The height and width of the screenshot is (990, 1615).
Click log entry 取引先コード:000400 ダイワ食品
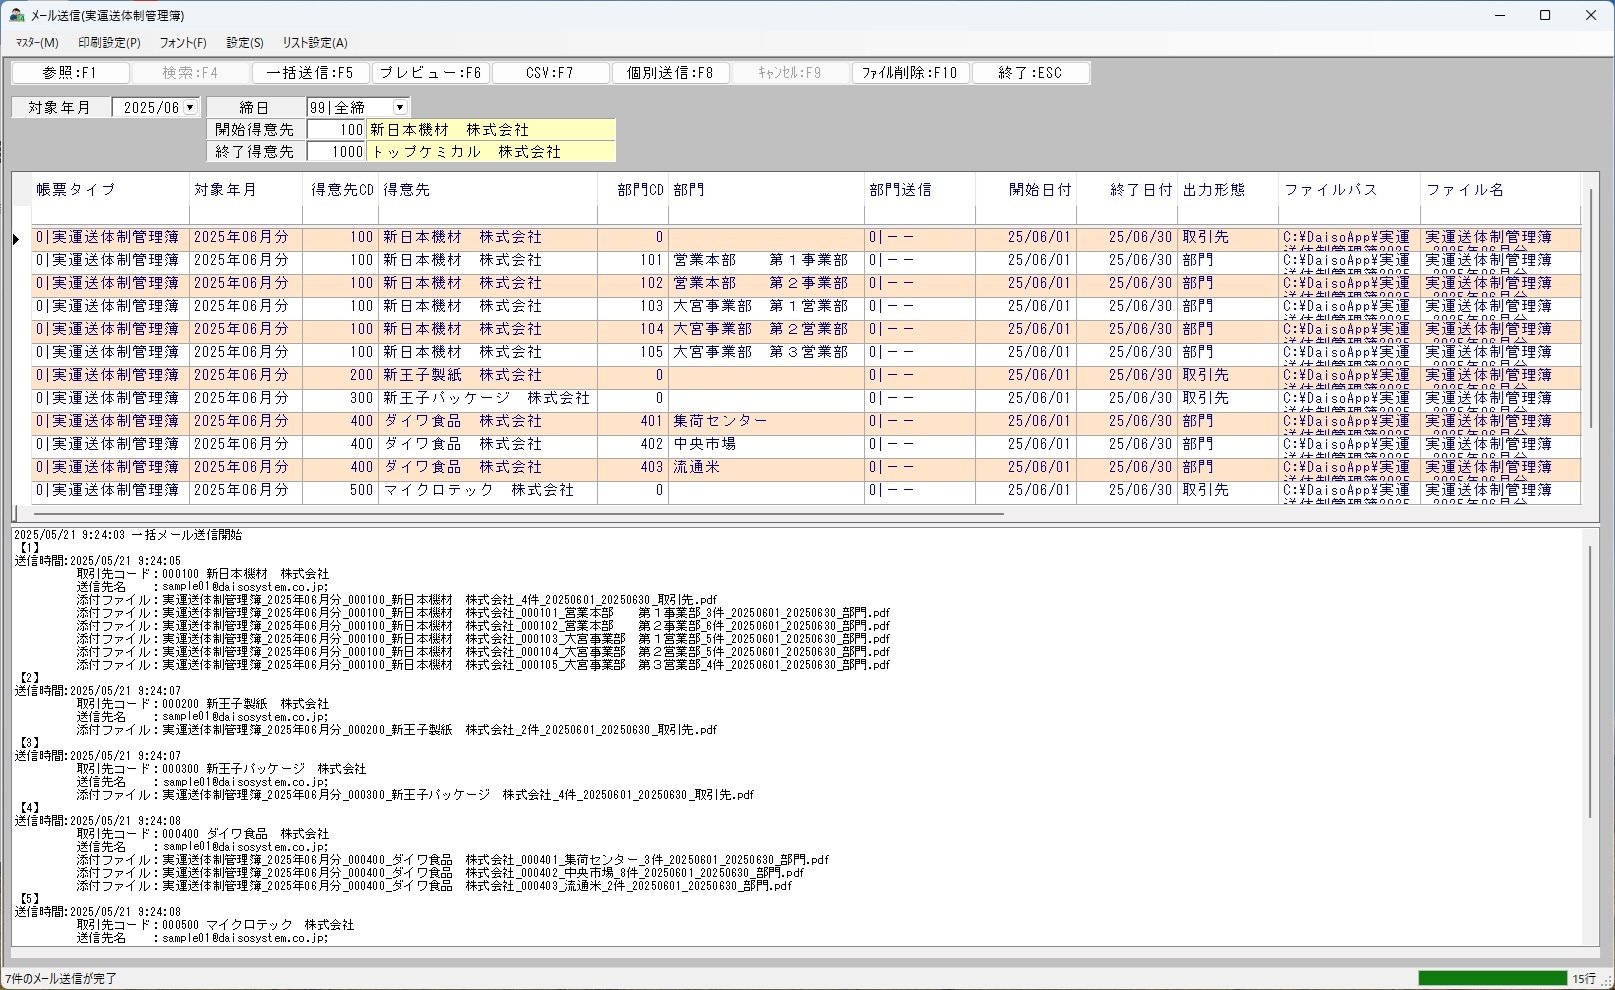point(203,834)
